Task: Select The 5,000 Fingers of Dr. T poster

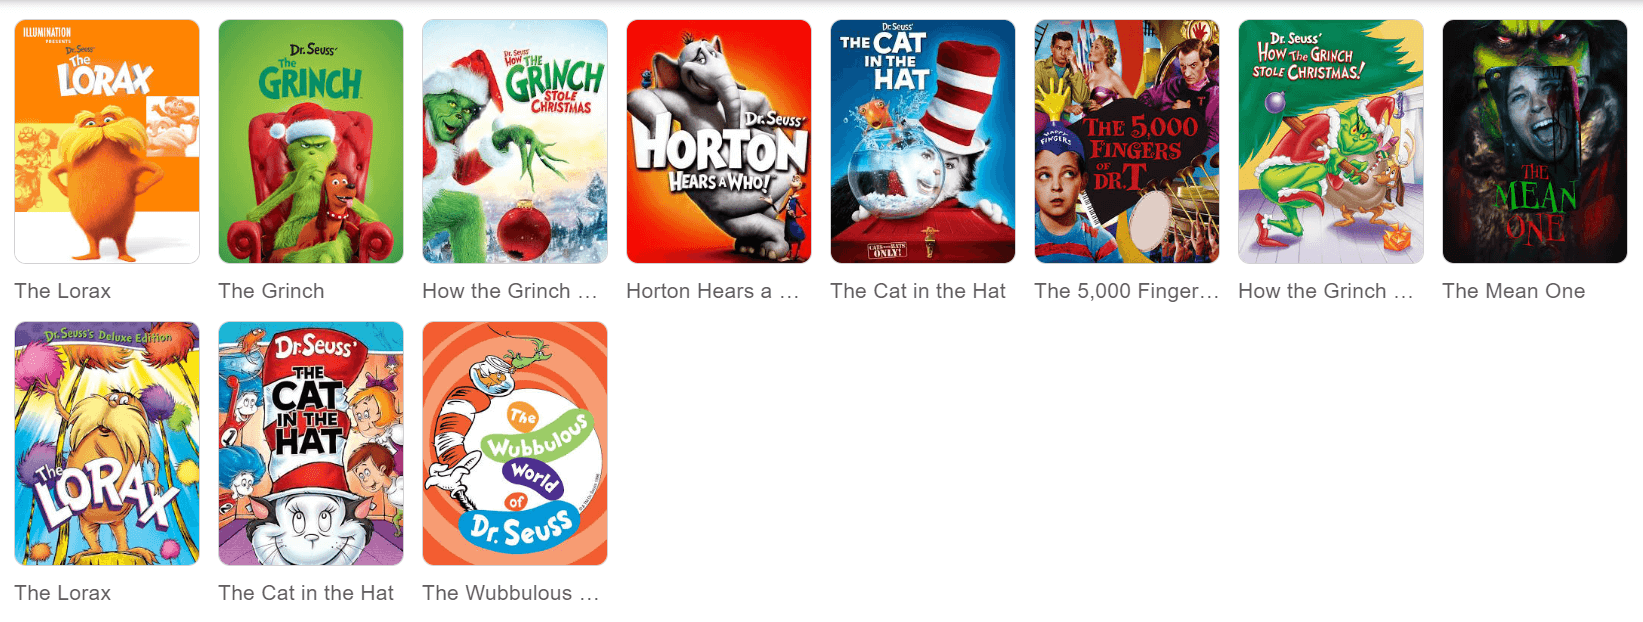Action: [x=1127, y=142]
